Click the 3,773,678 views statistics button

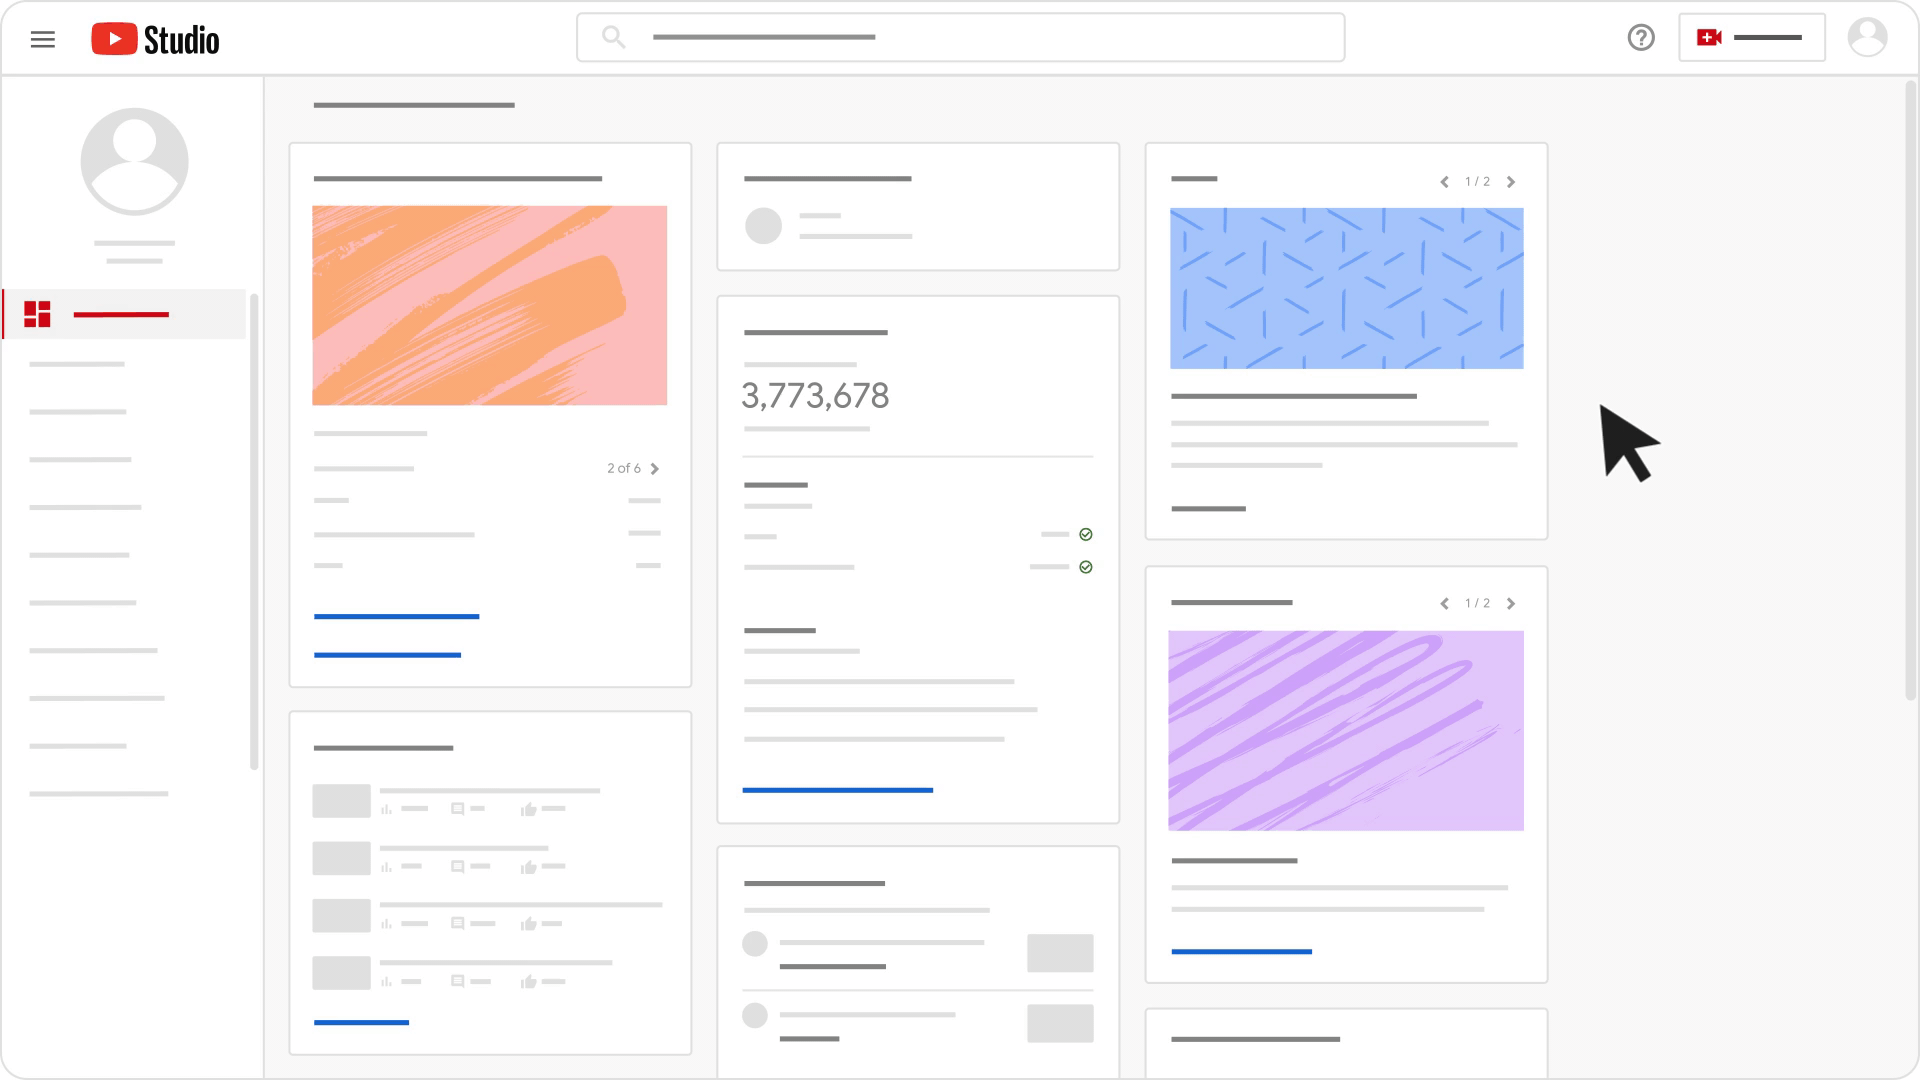tap(815, 394)
